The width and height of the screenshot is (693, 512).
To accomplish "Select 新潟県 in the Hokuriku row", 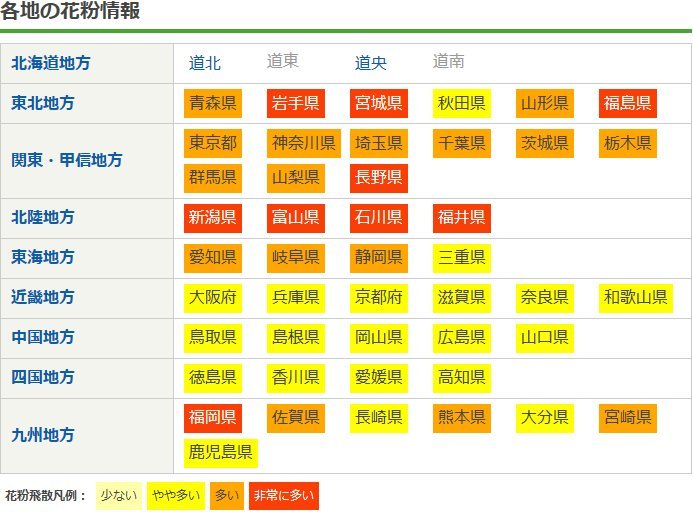I will coord(213,218).
